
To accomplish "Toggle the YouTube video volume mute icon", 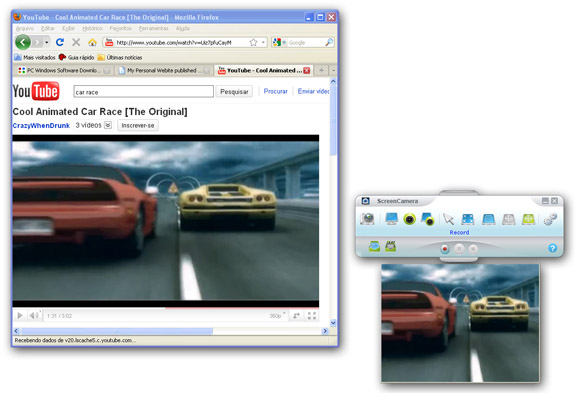I will pyautogui.click(x=34, y=315).
